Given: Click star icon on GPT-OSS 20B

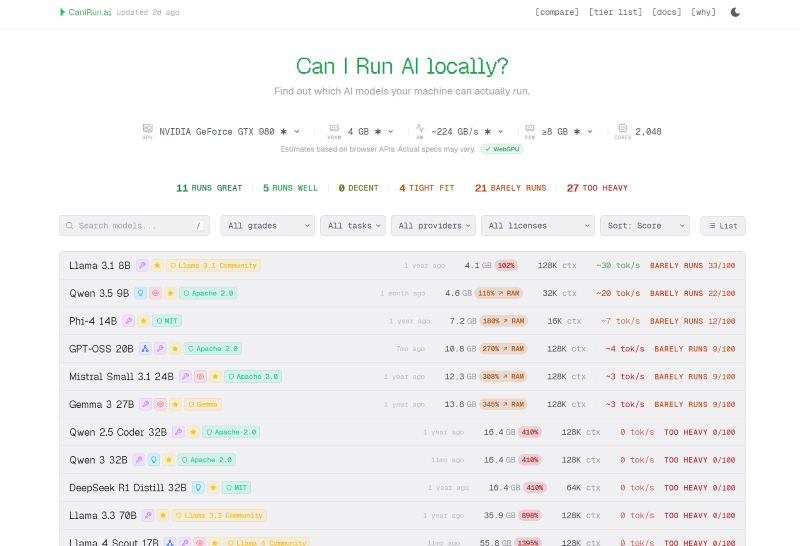Looking at the screenshot, I should pos(175,349).
